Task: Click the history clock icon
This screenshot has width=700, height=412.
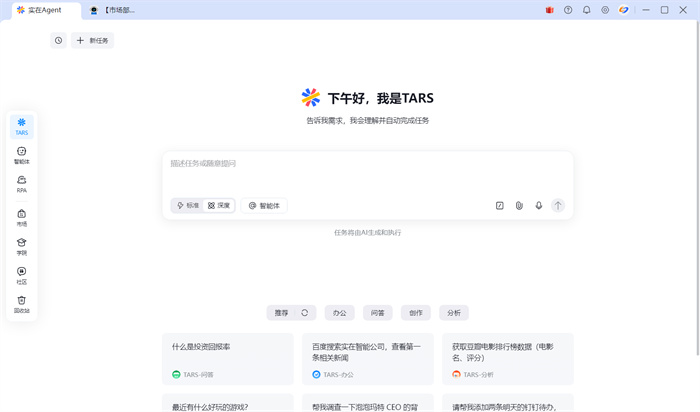Action: (58, 41)
